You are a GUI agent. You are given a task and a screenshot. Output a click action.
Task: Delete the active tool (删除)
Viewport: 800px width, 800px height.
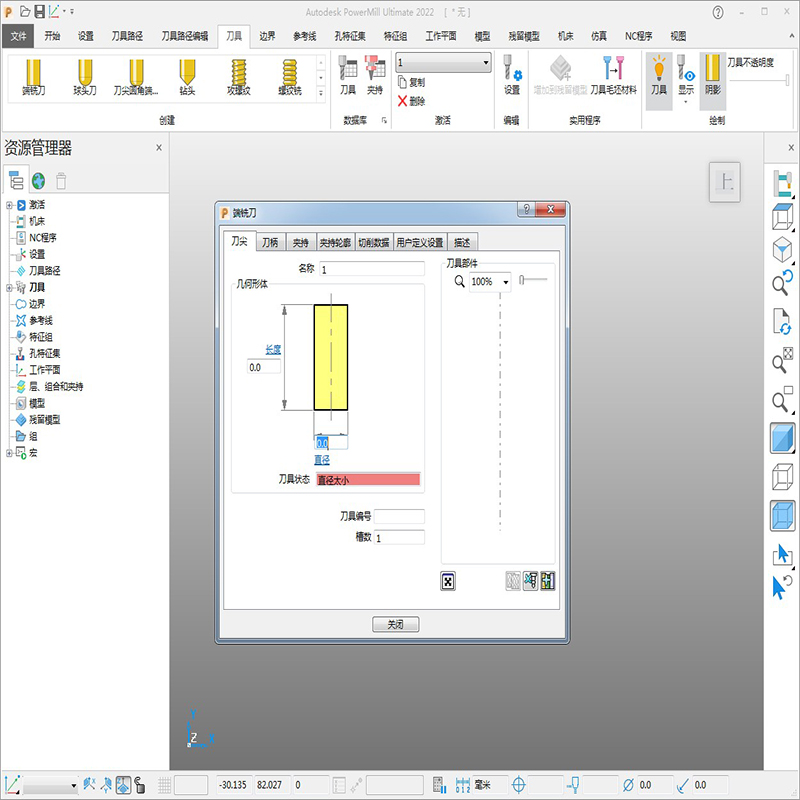pyautogui.click(x=411, y=101)
